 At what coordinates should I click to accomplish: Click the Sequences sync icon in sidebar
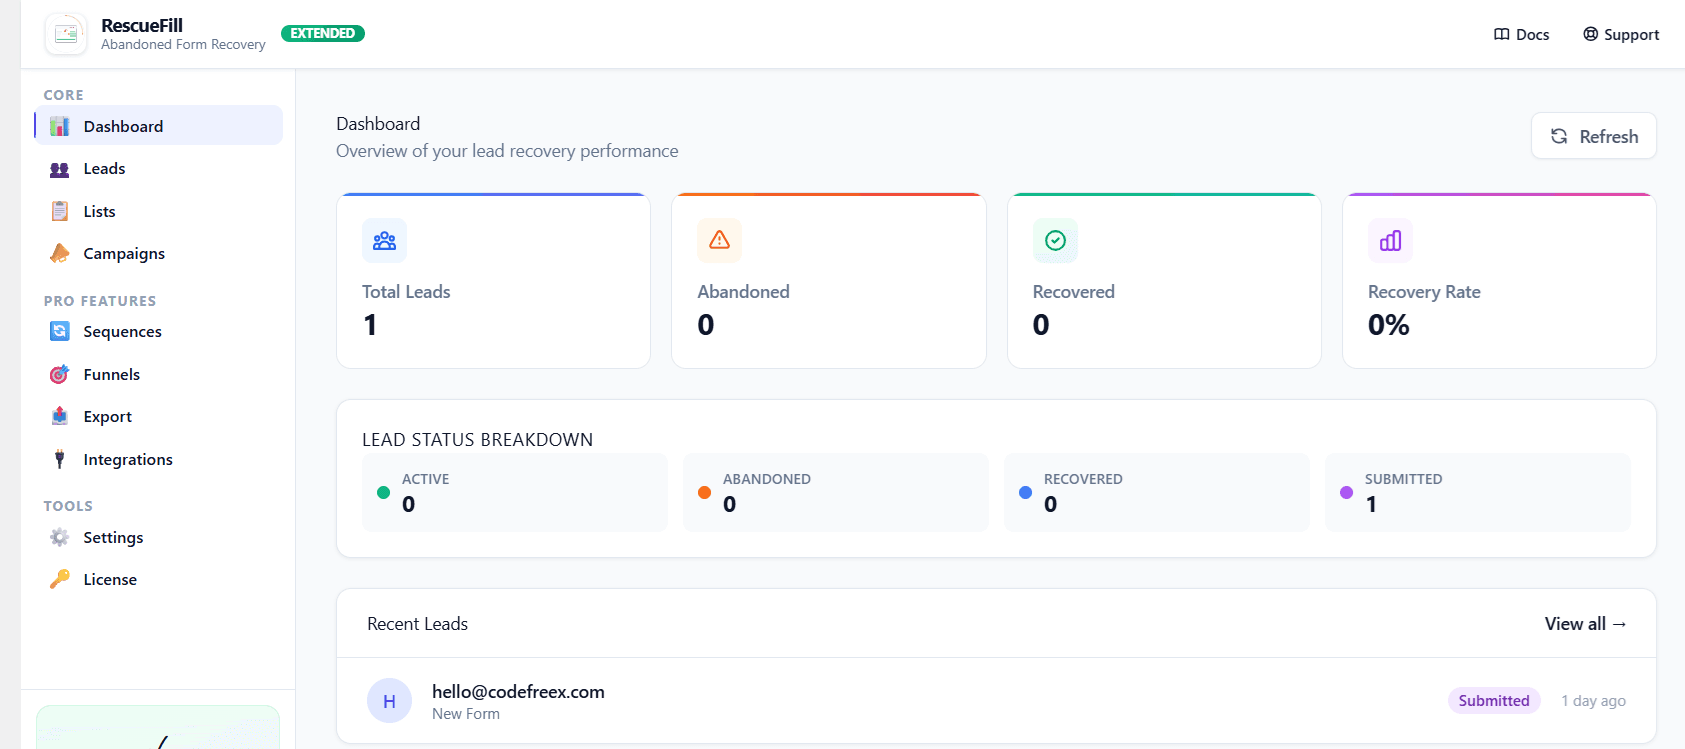(x=60, y=331)
